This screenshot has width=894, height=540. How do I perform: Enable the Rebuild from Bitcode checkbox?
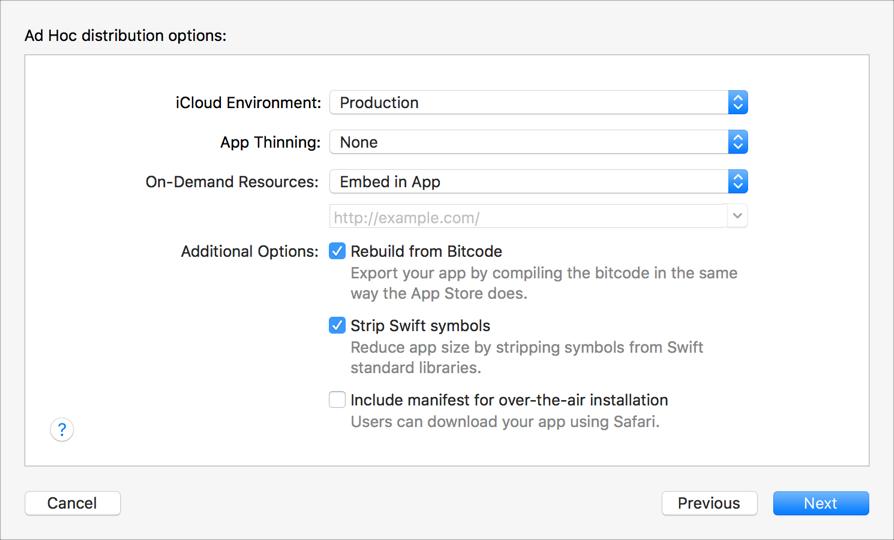[338, 251]
